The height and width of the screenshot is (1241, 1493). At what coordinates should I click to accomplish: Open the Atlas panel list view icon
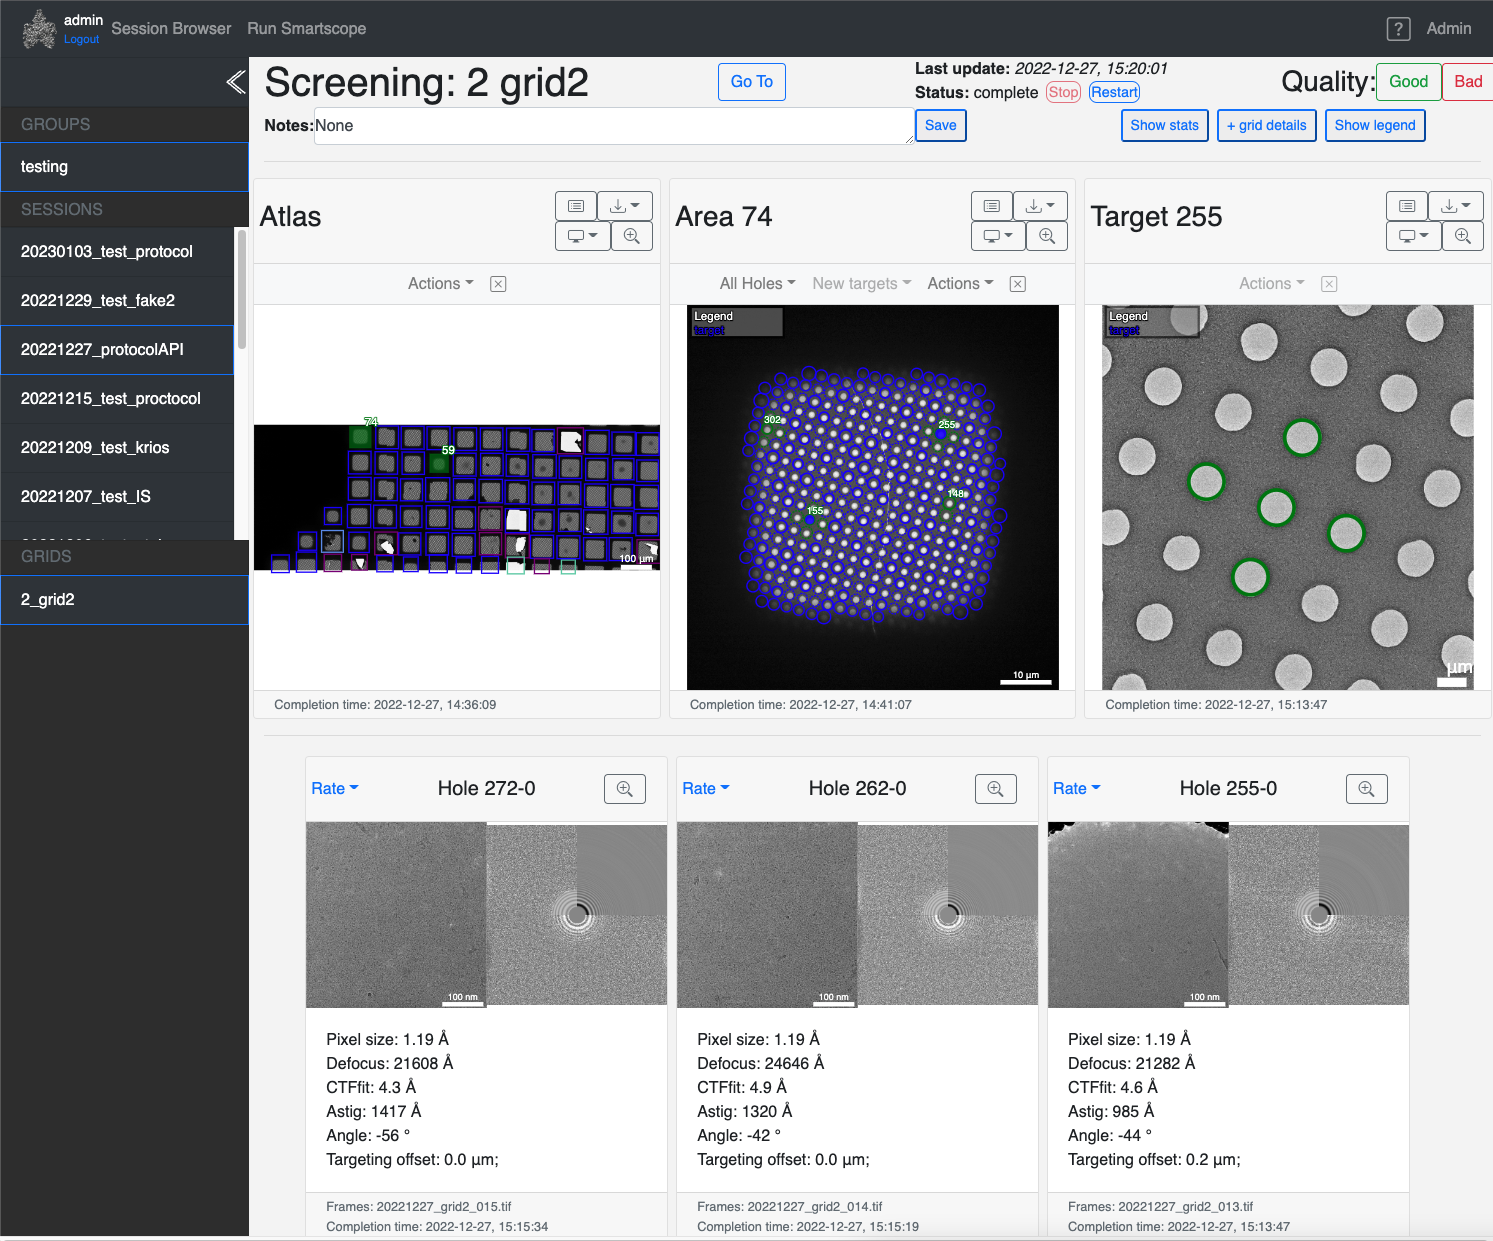(576, 206)
